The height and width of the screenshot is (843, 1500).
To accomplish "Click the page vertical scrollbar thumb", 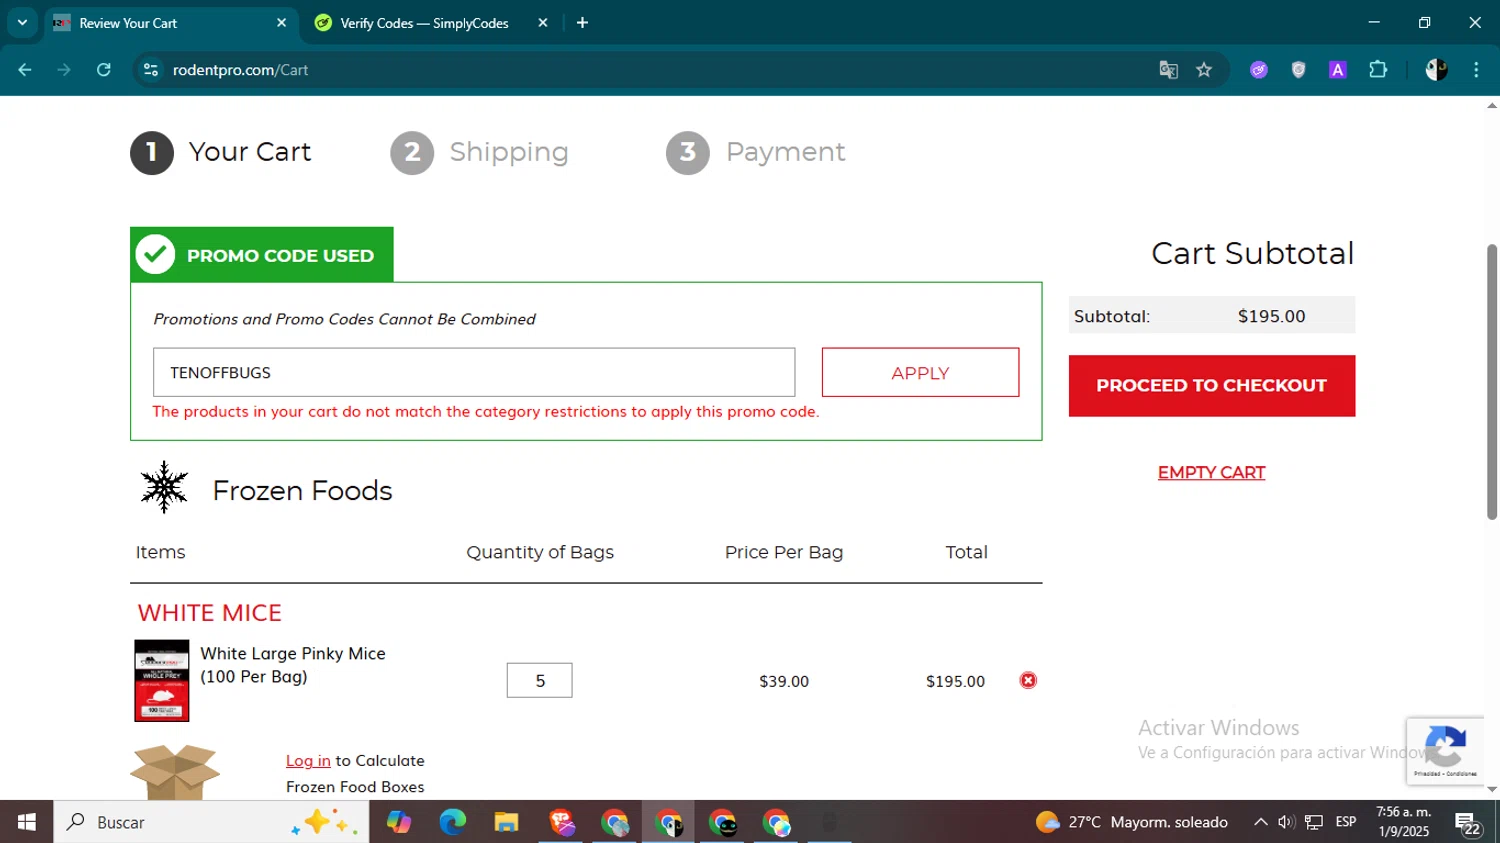I will point(1492,380).
